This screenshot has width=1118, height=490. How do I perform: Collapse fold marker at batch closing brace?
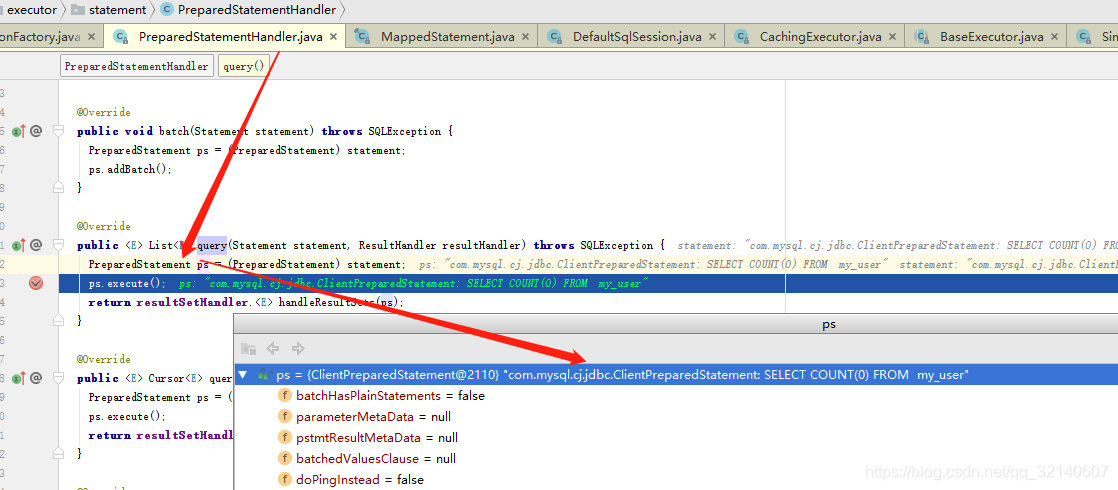[x=58, y=188]
